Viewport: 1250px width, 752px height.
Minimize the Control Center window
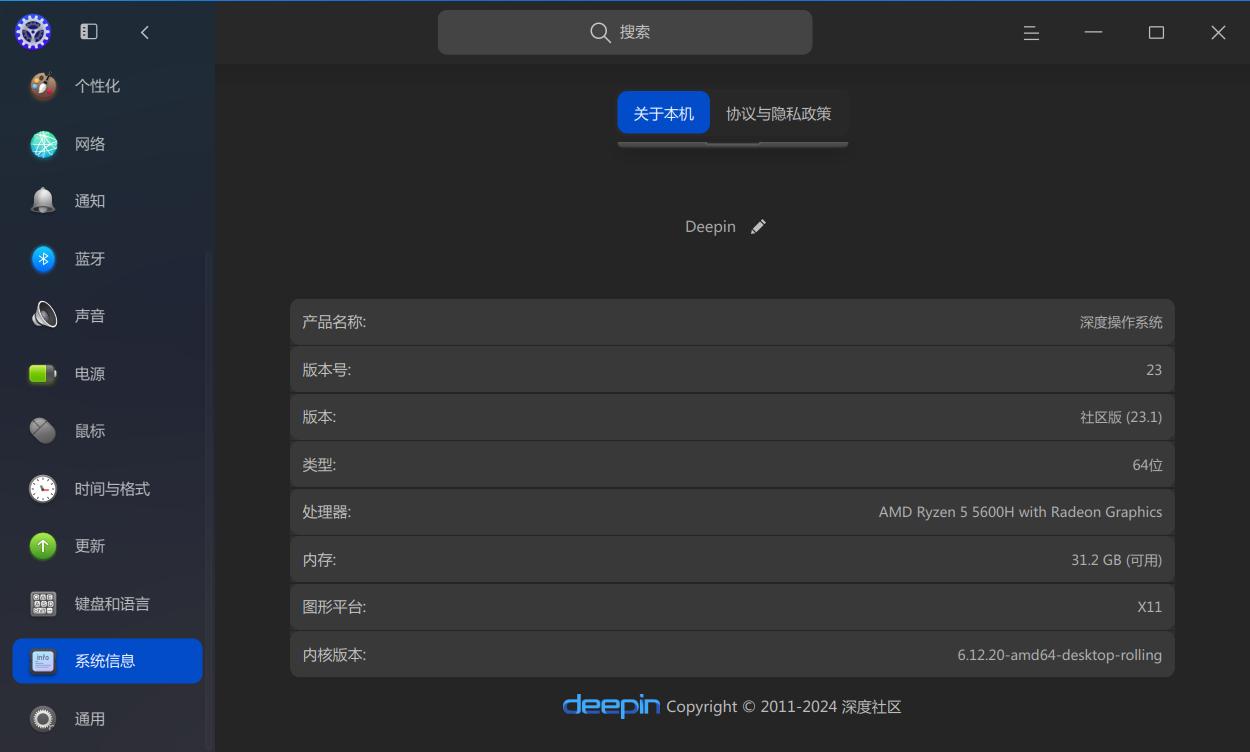pos(1093,33)
